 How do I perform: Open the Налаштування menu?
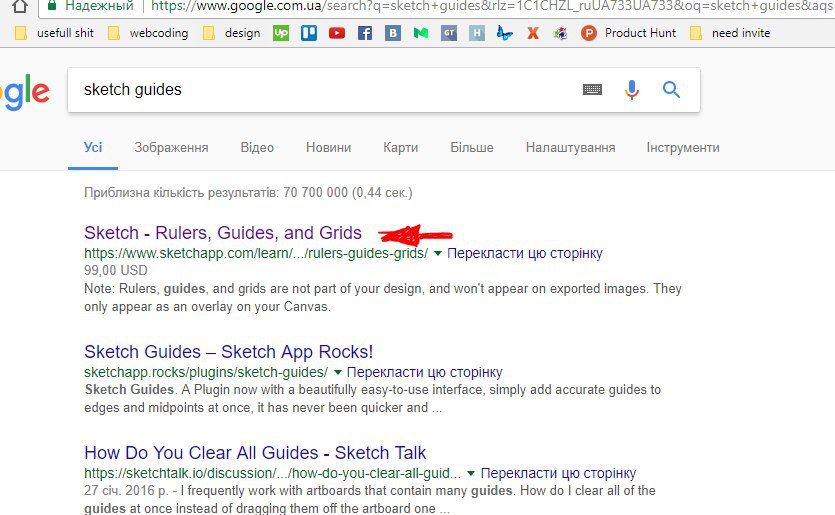pyautogui.click(x=570, y=148)
